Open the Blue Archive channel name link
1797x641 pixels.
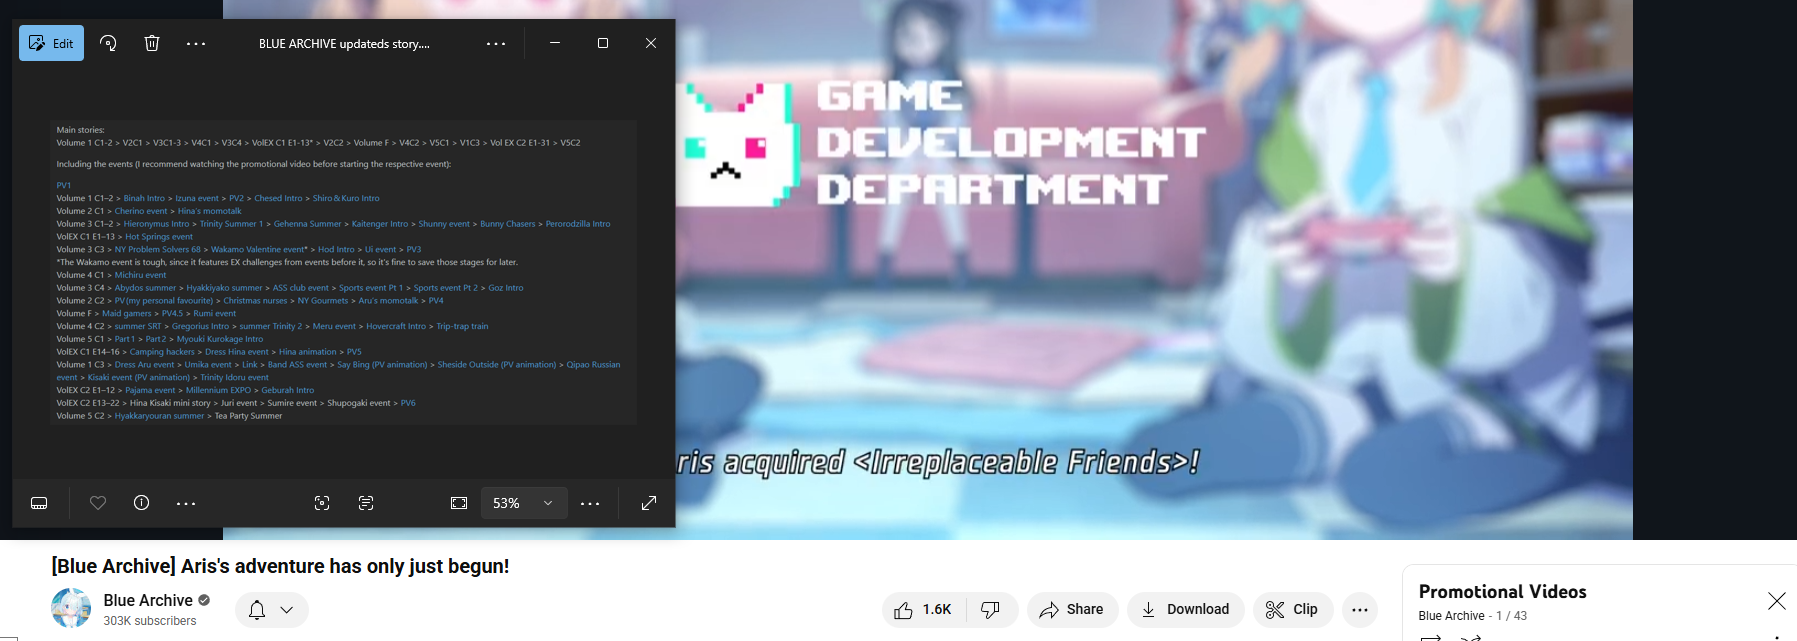[x=148, y=600]
